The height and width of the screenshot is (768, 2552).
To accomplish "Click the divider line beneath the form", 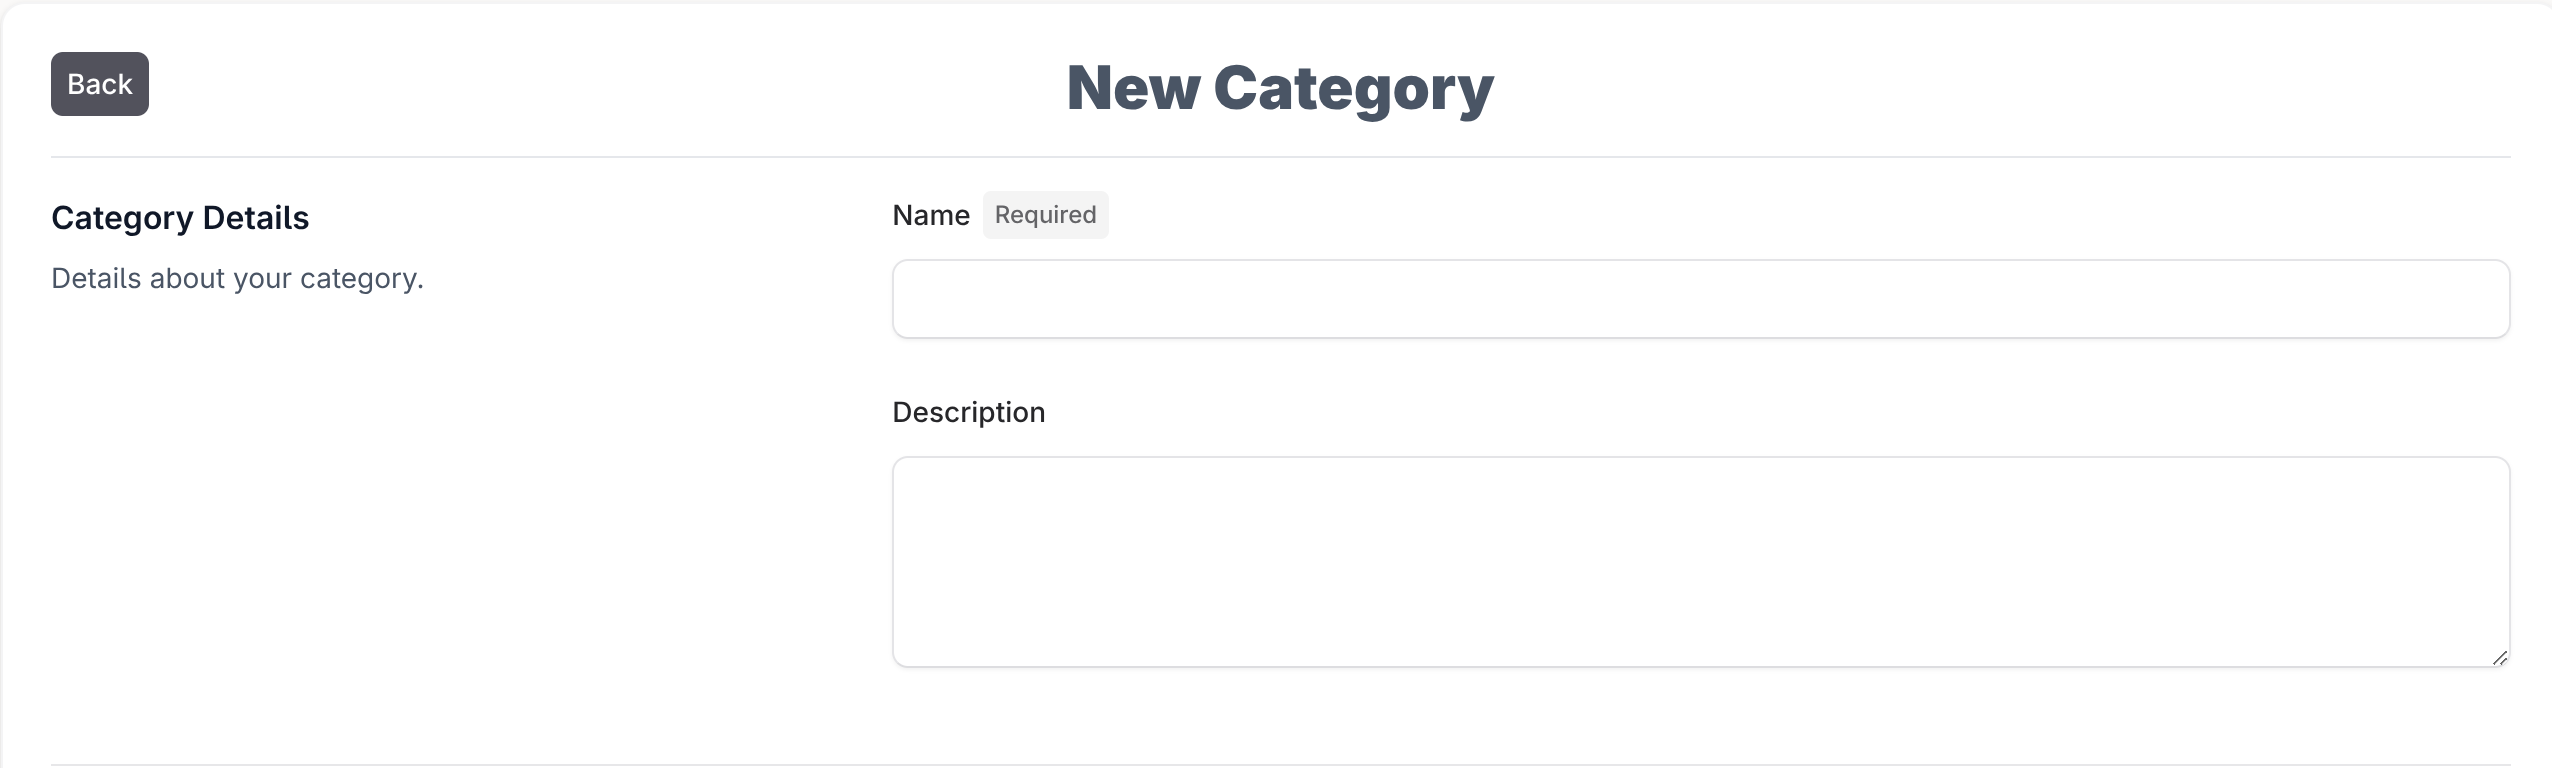I will [x=1280, y=765].
